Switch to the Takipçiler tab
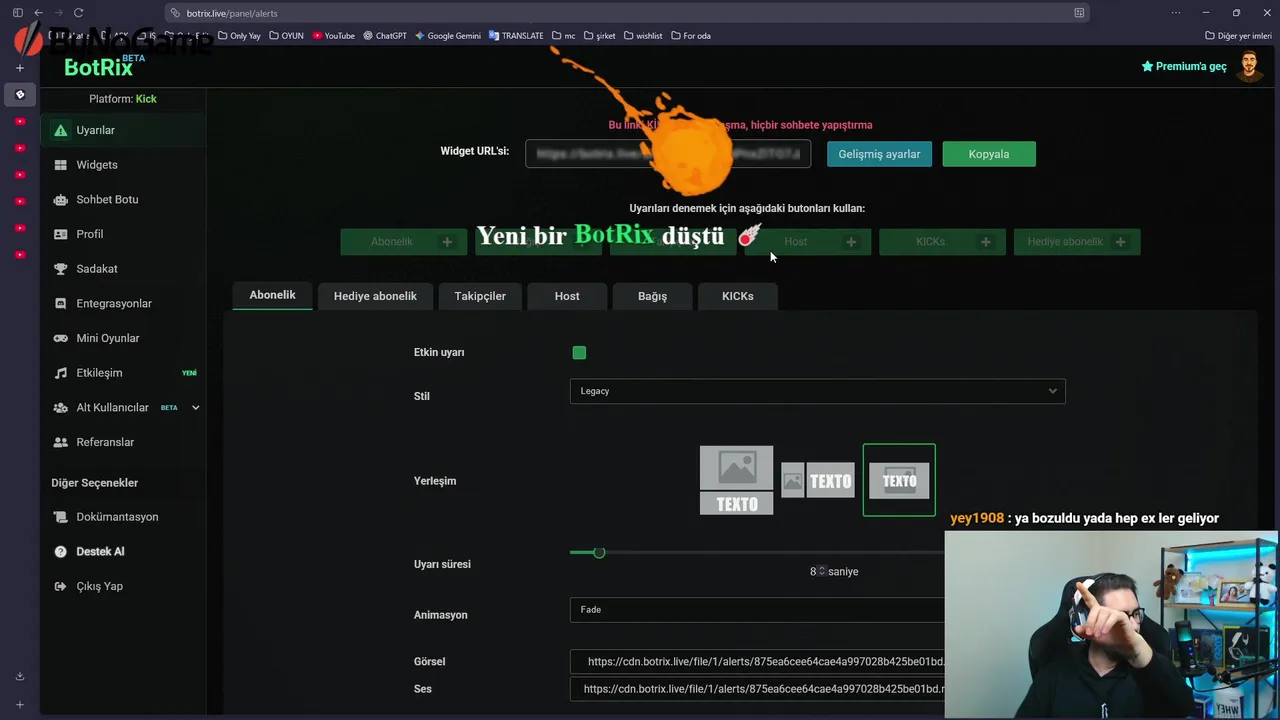The width and height of the screenshot is (1280, 720). (480, 296)
